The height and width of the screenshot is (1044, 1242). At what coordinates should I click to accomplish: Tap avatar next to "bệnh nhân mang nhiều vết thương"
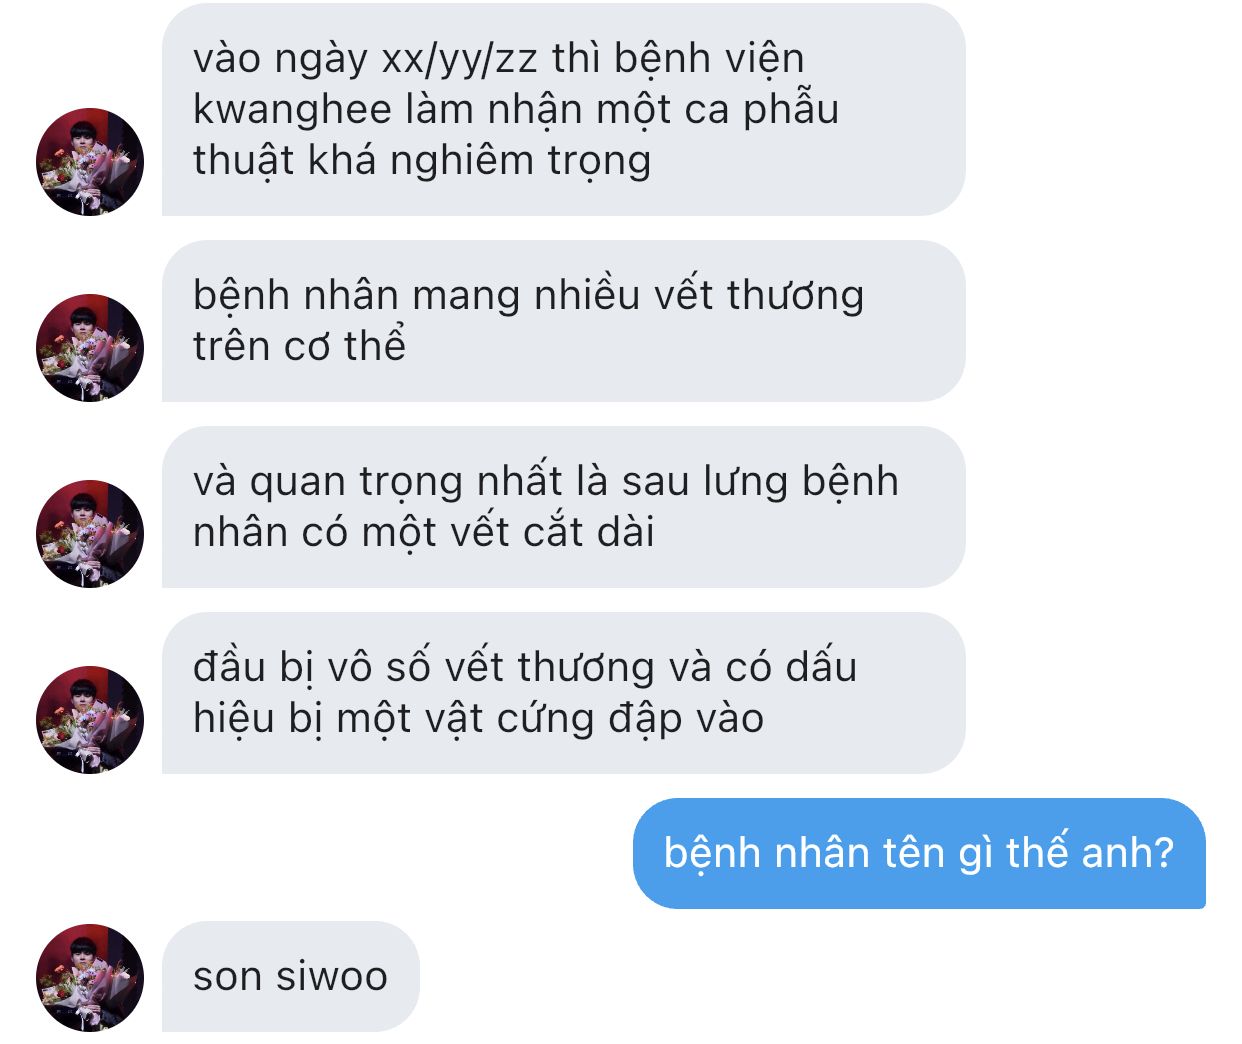point(90,348)
